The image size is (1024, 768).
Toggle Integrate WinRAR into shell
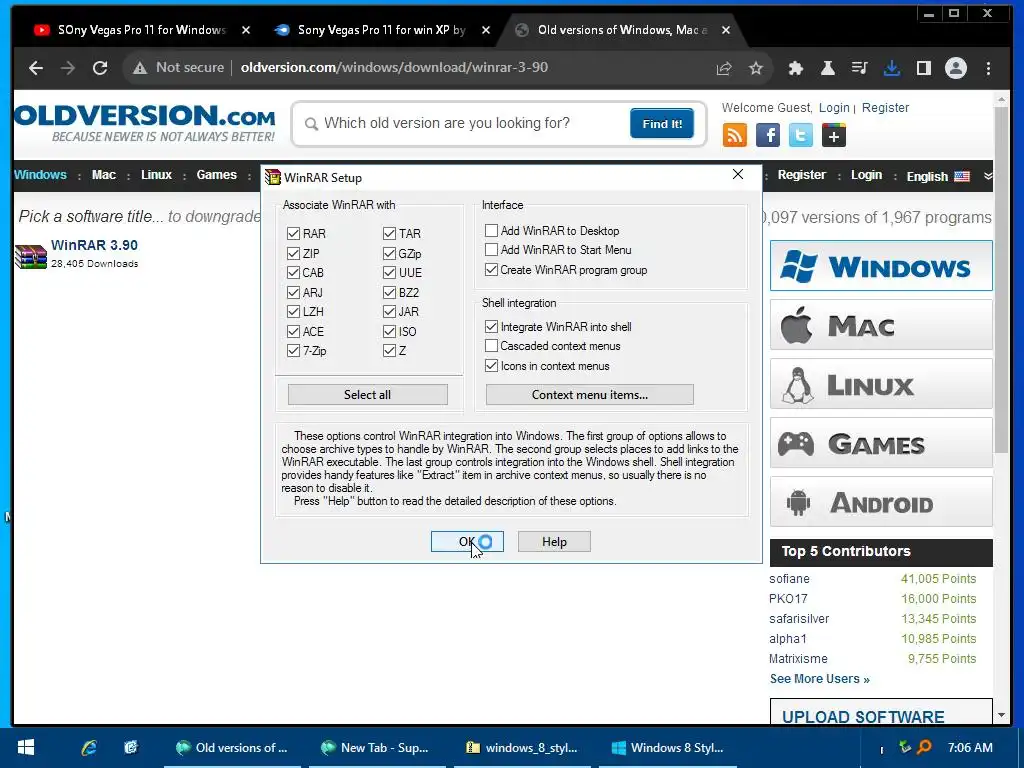491,327
